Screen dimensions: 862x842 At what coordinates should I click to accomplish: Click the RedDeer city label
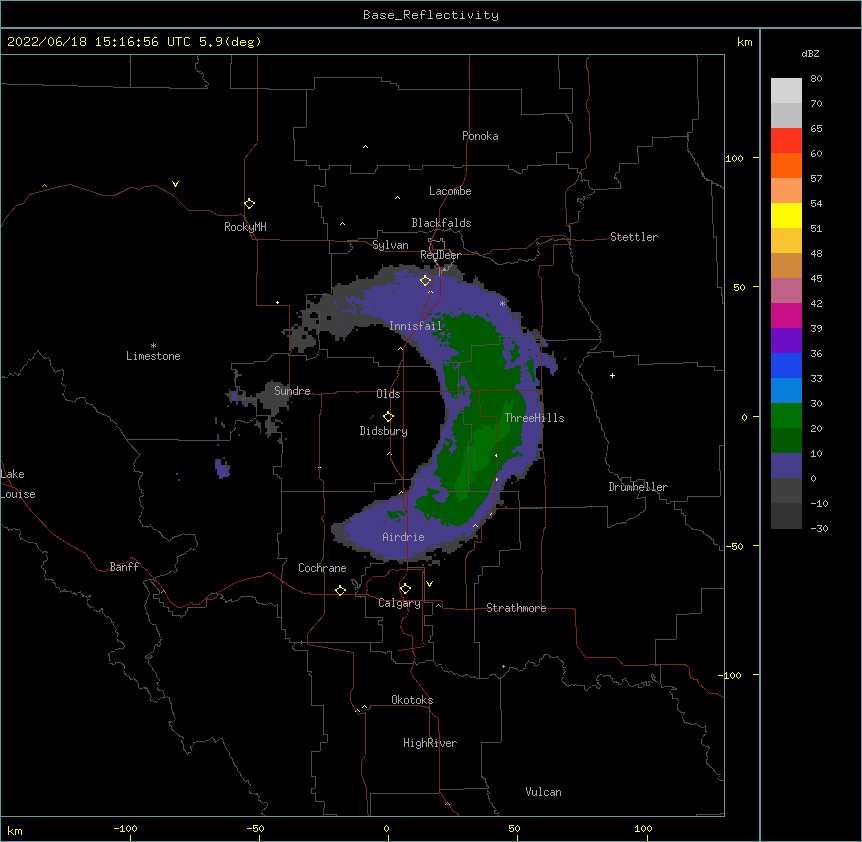tap(440, 255)
